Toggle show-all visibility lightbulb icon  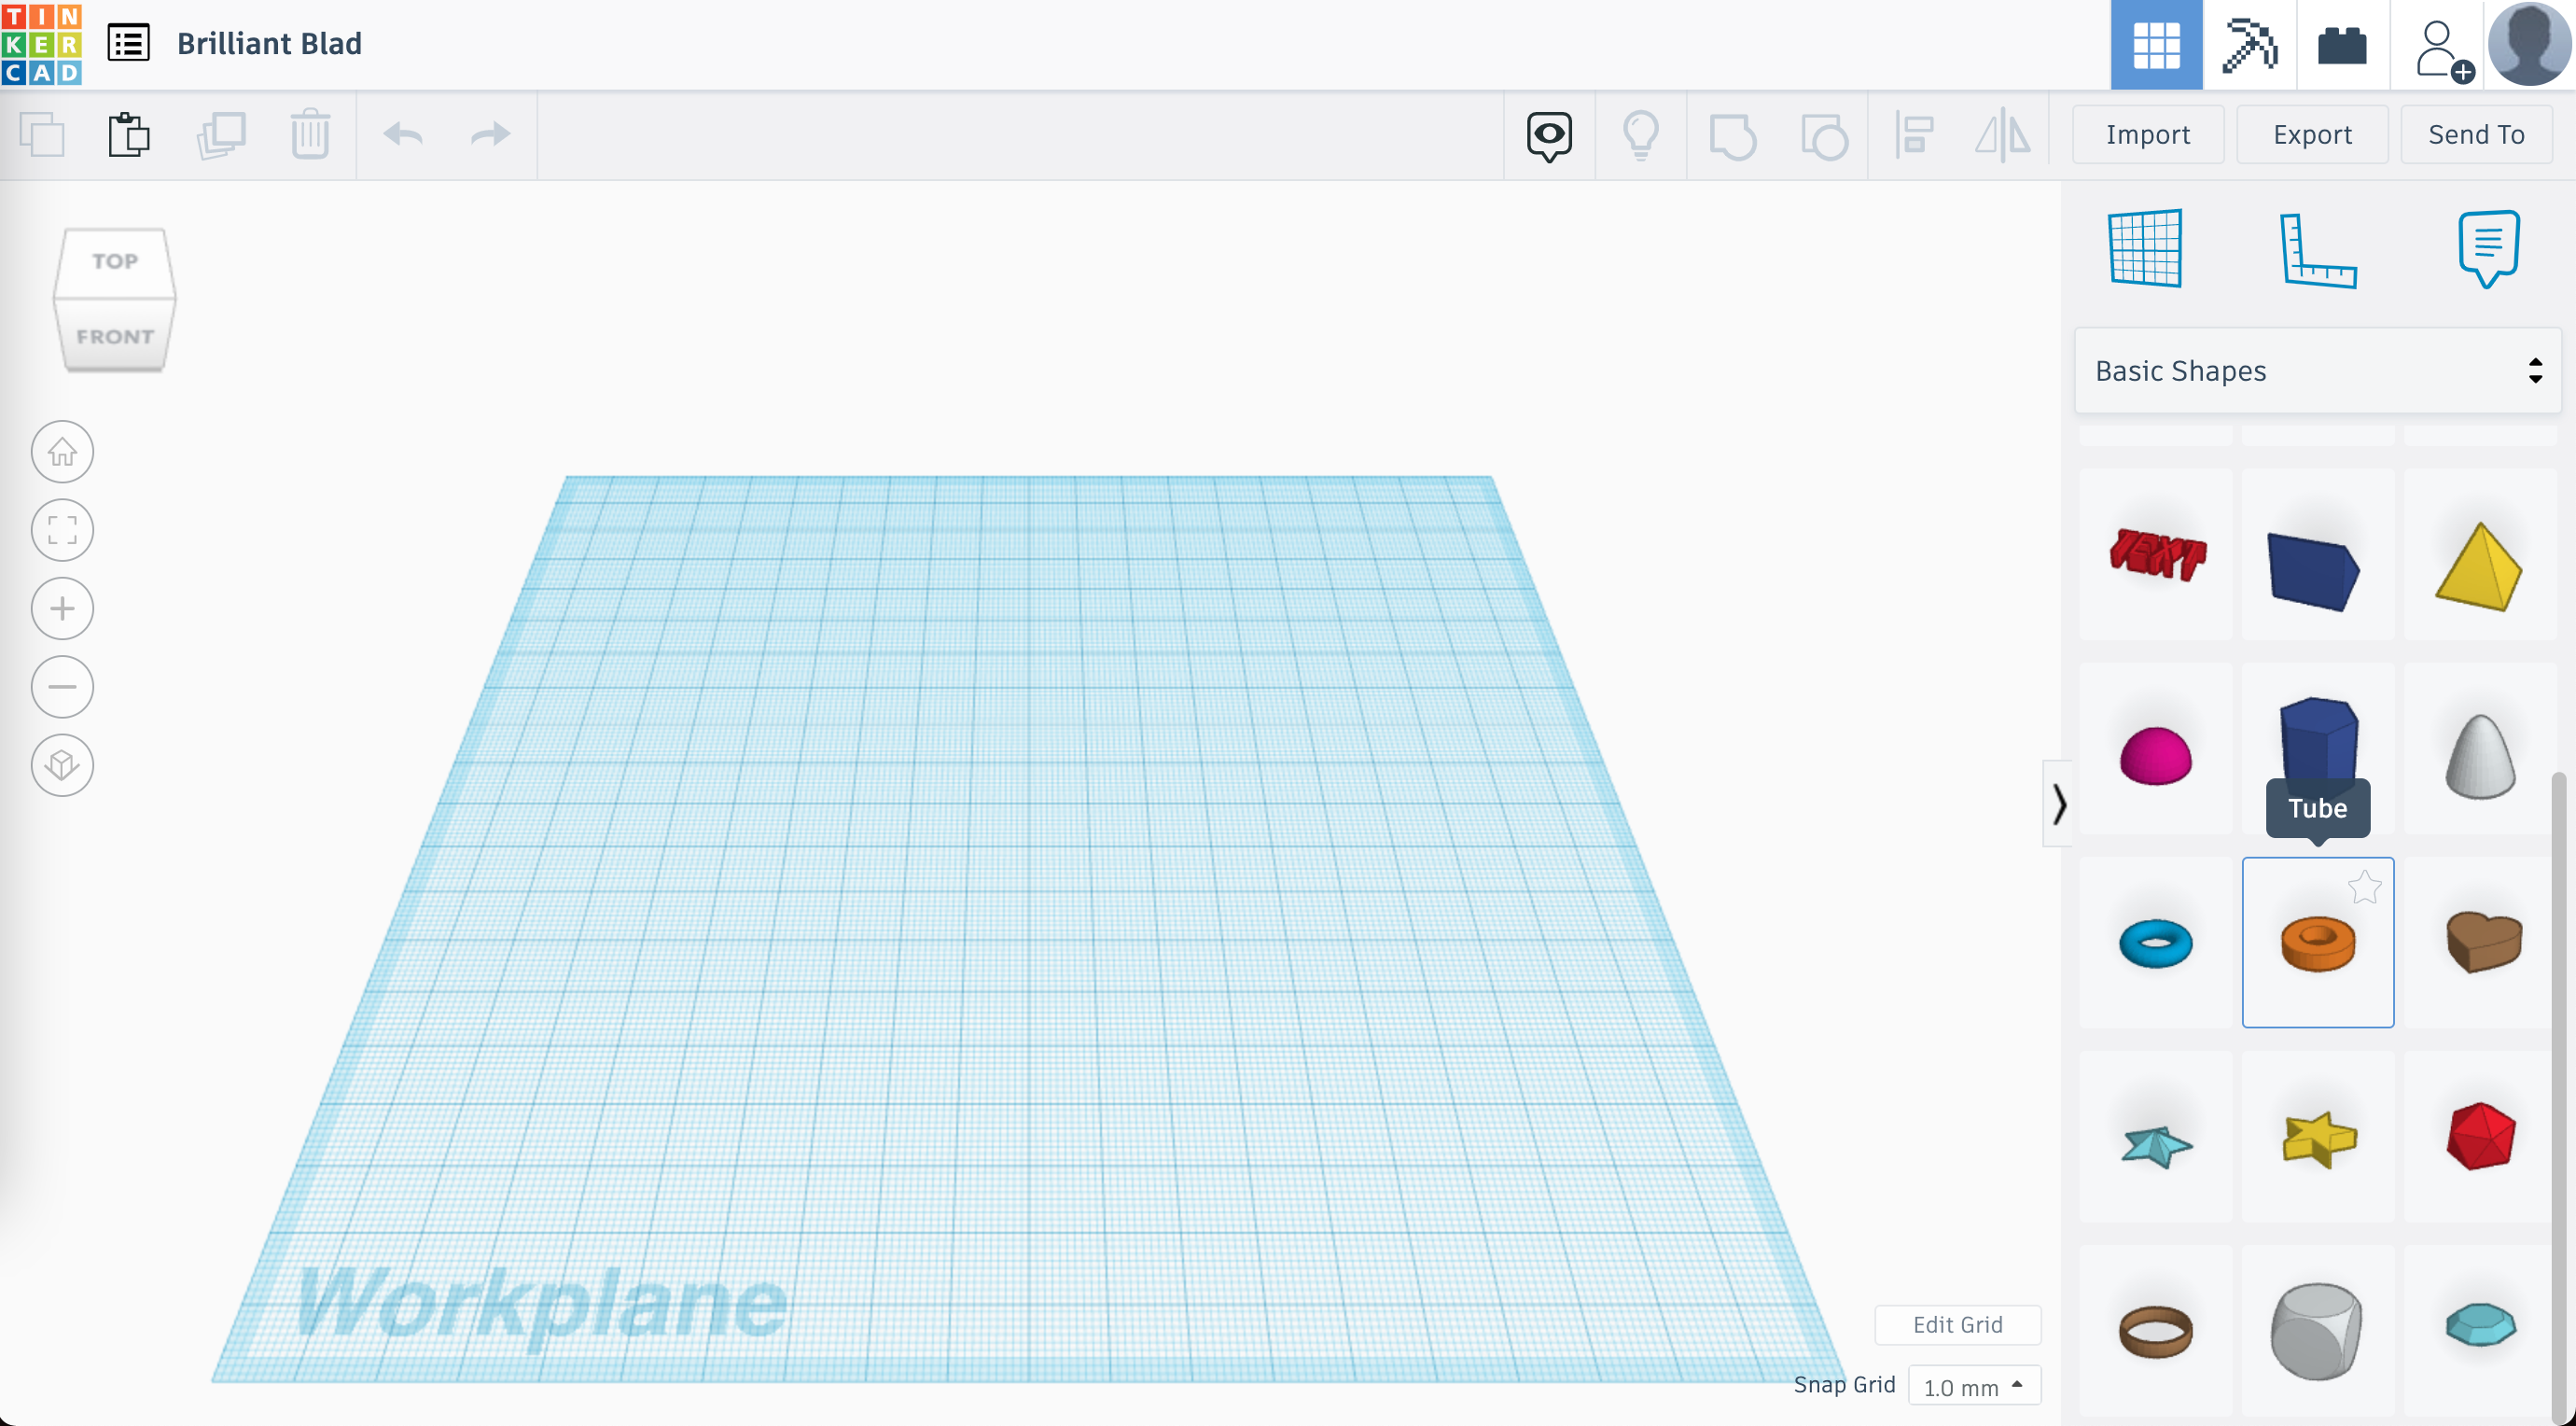[1640, 134]
